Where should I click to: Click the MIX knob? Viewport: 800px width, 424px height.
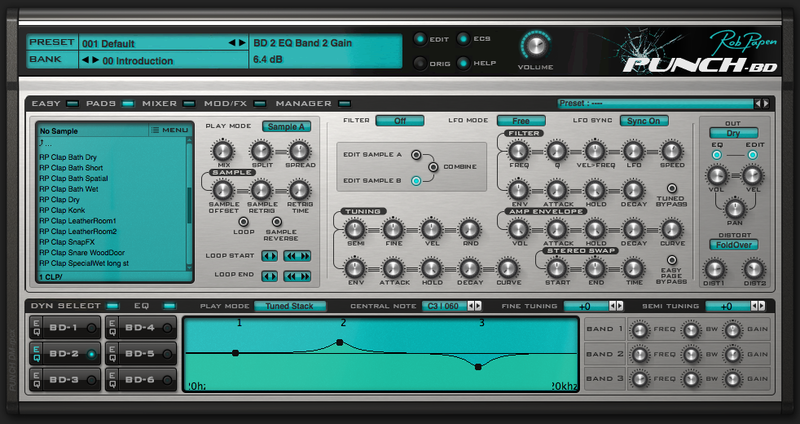(x=223, y=151)
